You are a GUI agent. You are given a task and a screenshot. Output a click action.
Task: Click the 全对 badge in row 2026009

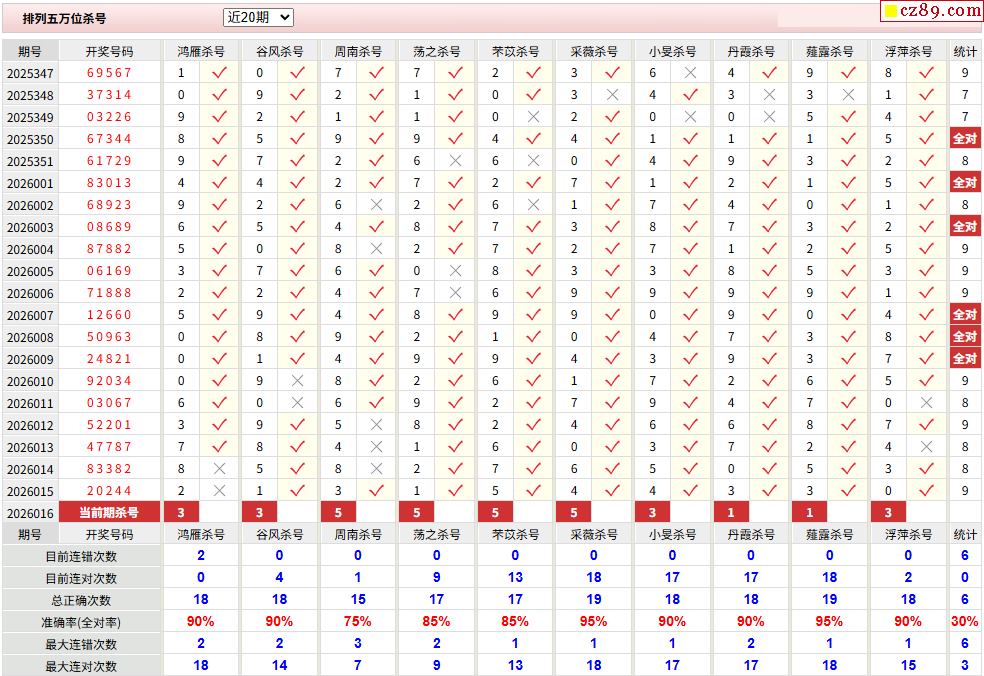[964, 359]
